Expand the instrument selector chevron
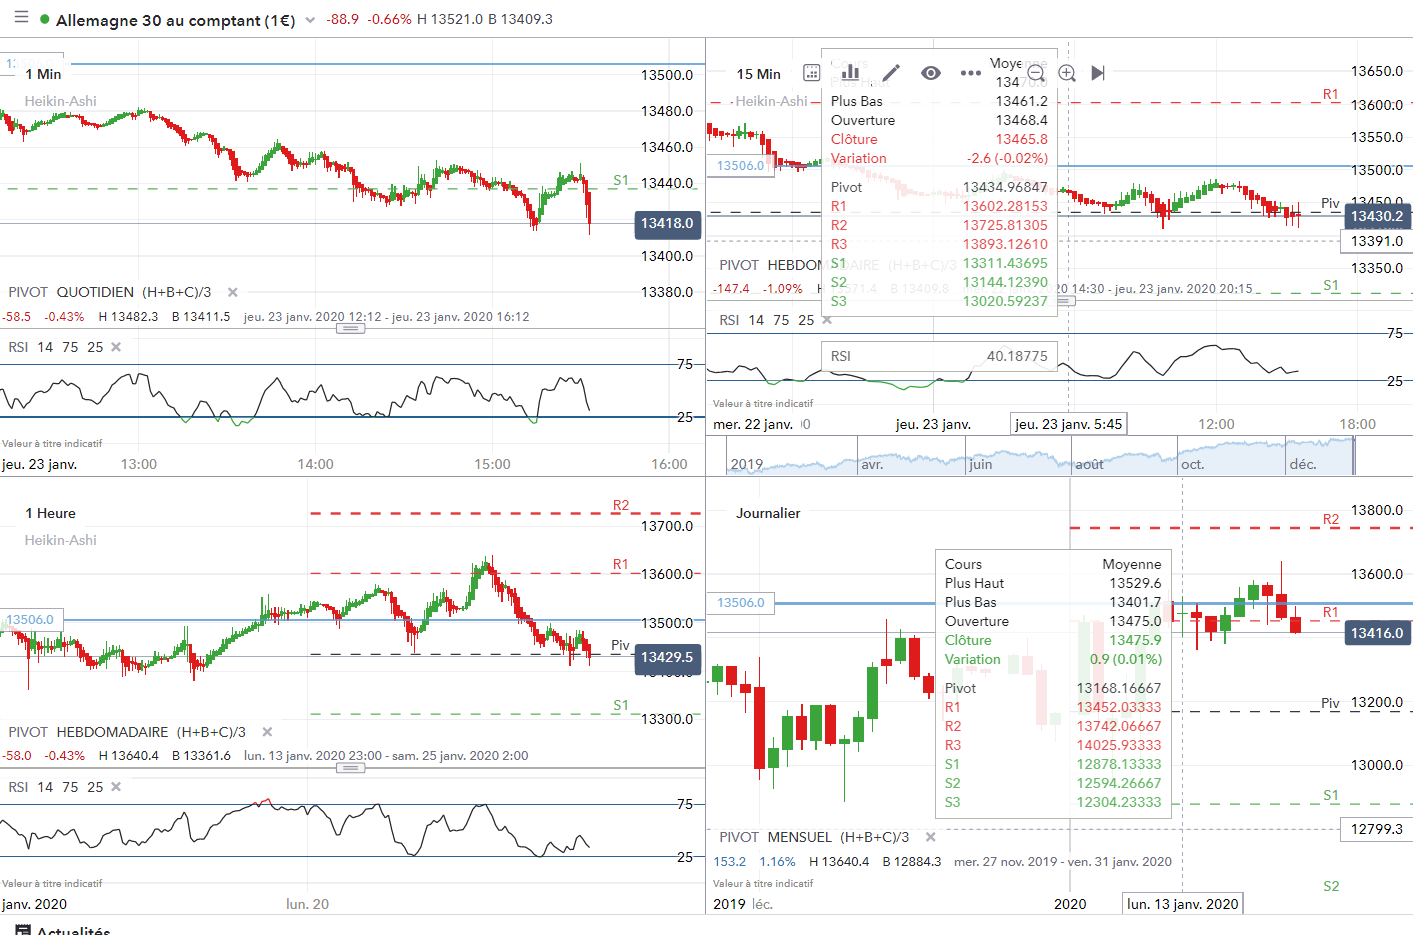Image resolution: width=1413 pixels, height=935 pixels. click(x=310, y=20)
